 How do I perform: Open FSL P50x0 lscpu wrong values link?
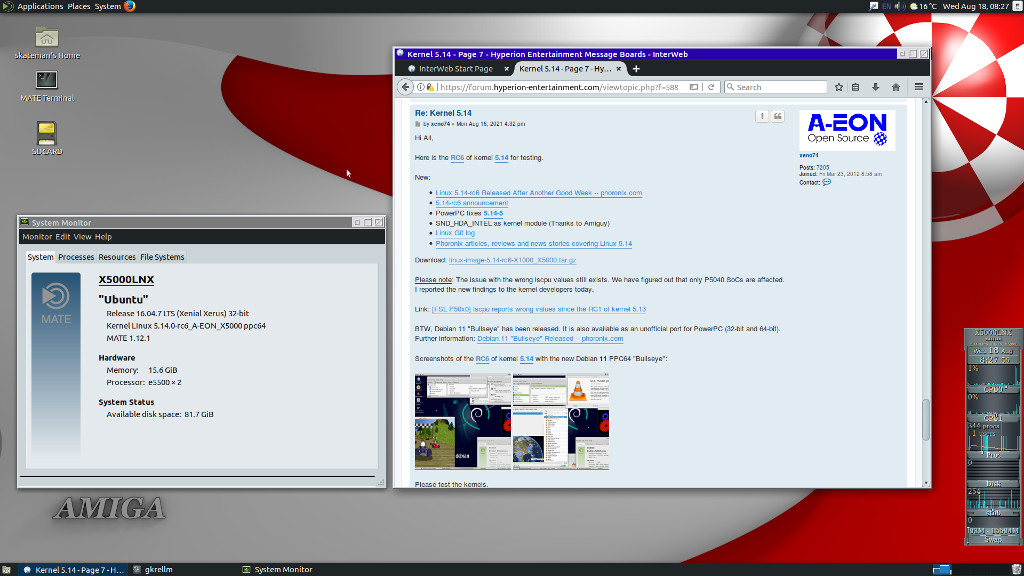click(539, 310)
